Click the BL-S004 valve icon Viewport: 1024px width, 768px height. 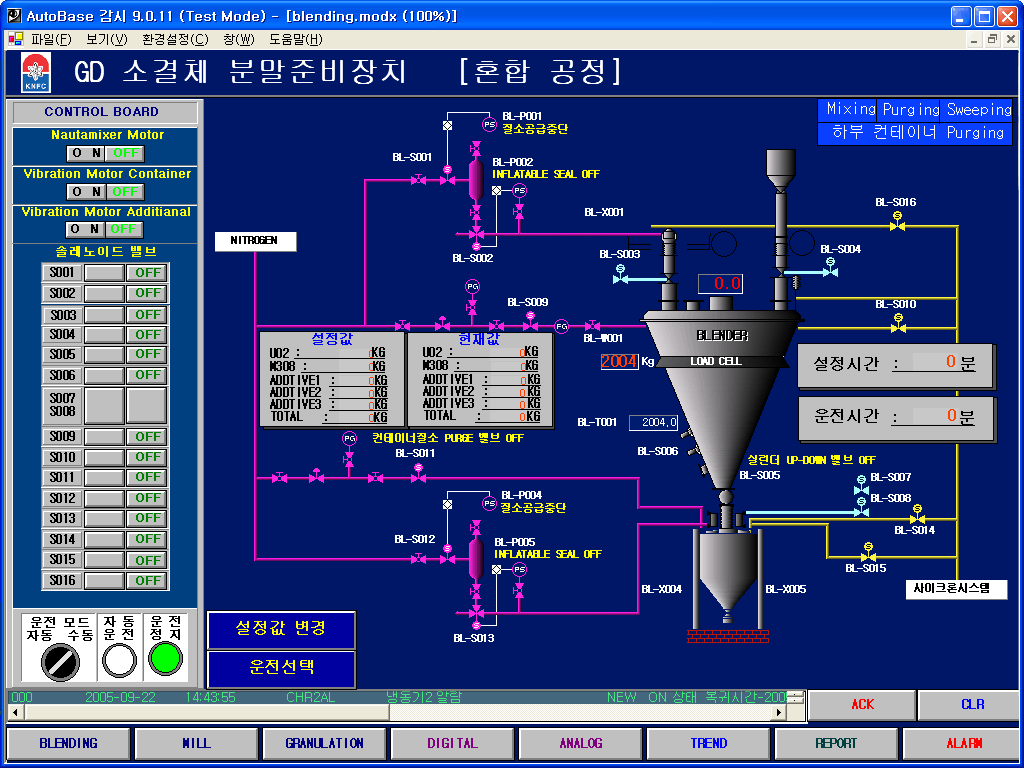click(x=829, y=271)
